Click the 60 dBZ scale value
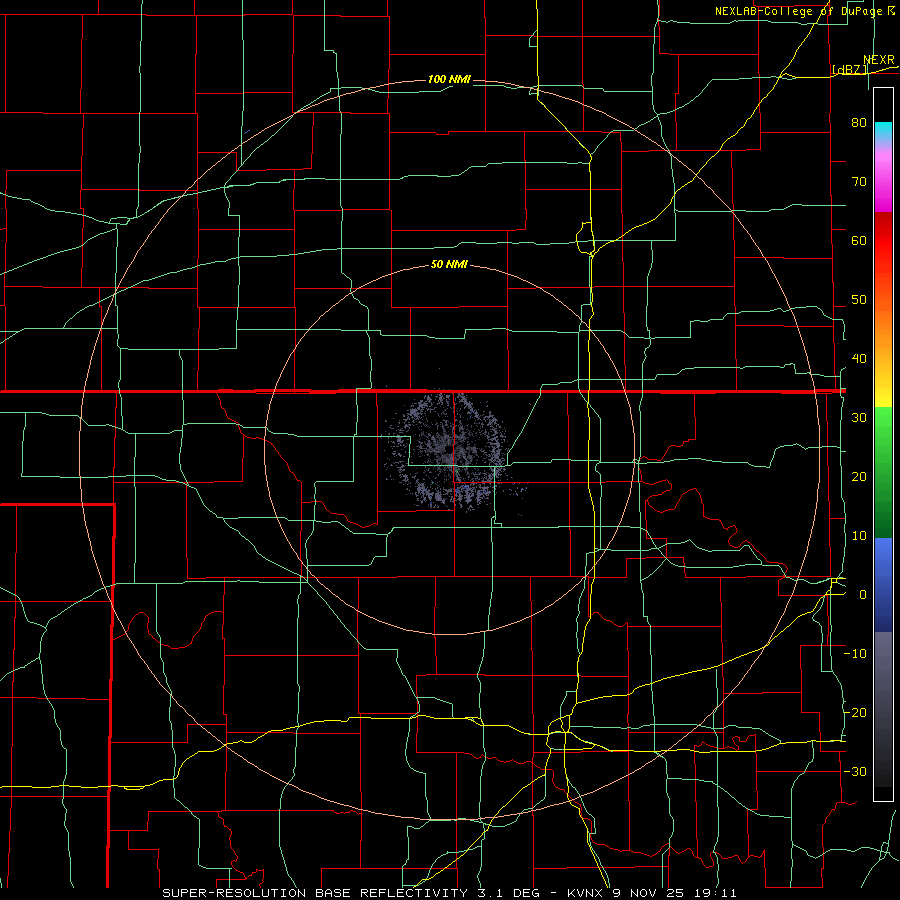Image resolution: width=900 pixels, height=900 pixels. point(859,240)
